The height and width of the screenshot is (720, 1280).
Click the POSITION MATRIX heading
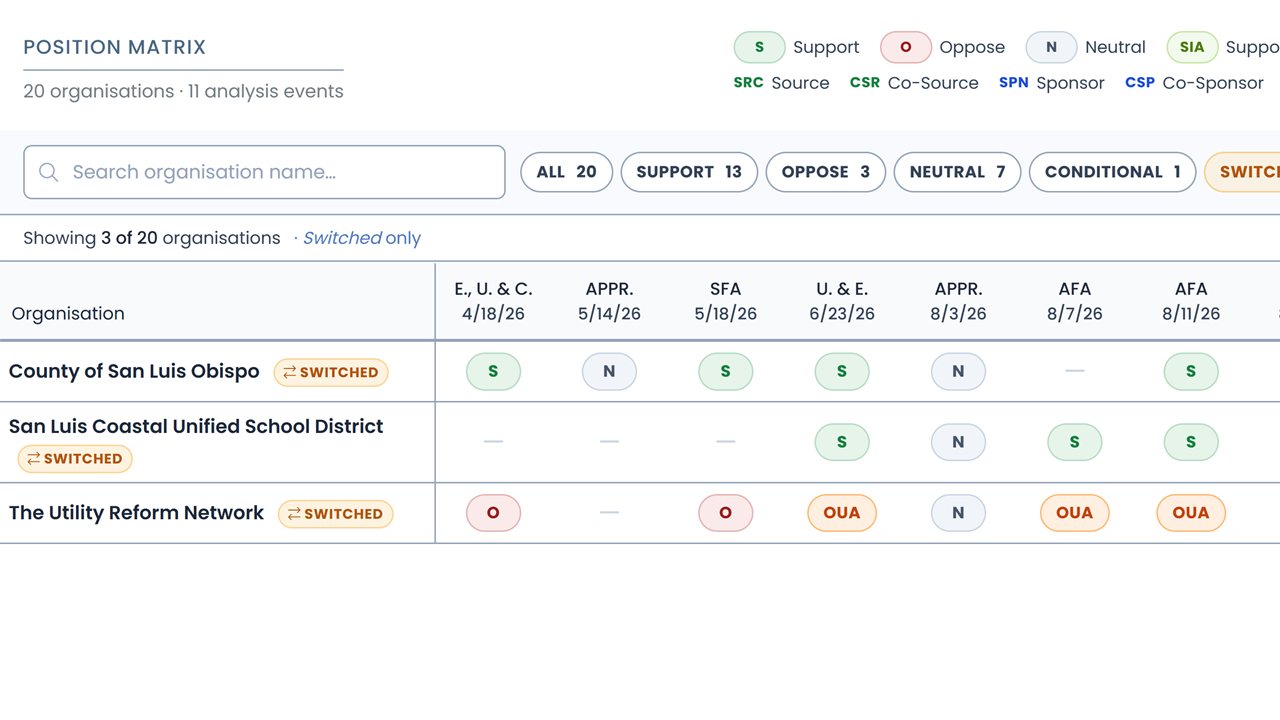coord(115,47)
